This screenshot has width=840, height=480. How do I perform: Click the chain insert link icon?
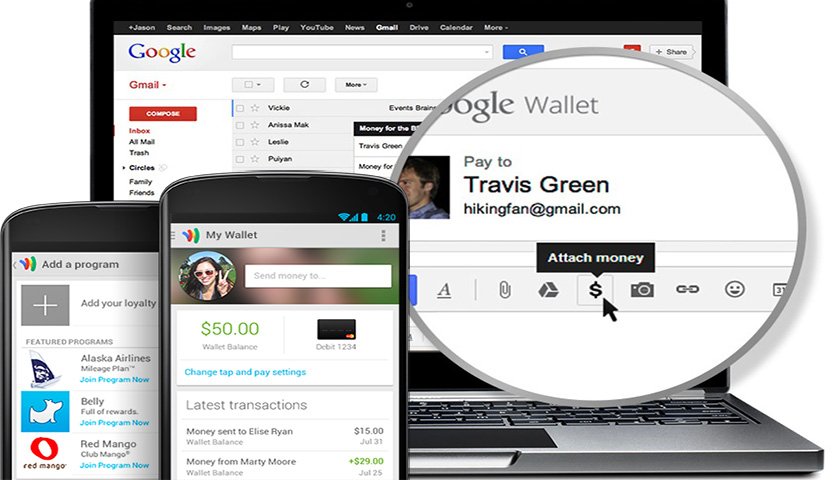pyautogui.click(x=687, y=289)
